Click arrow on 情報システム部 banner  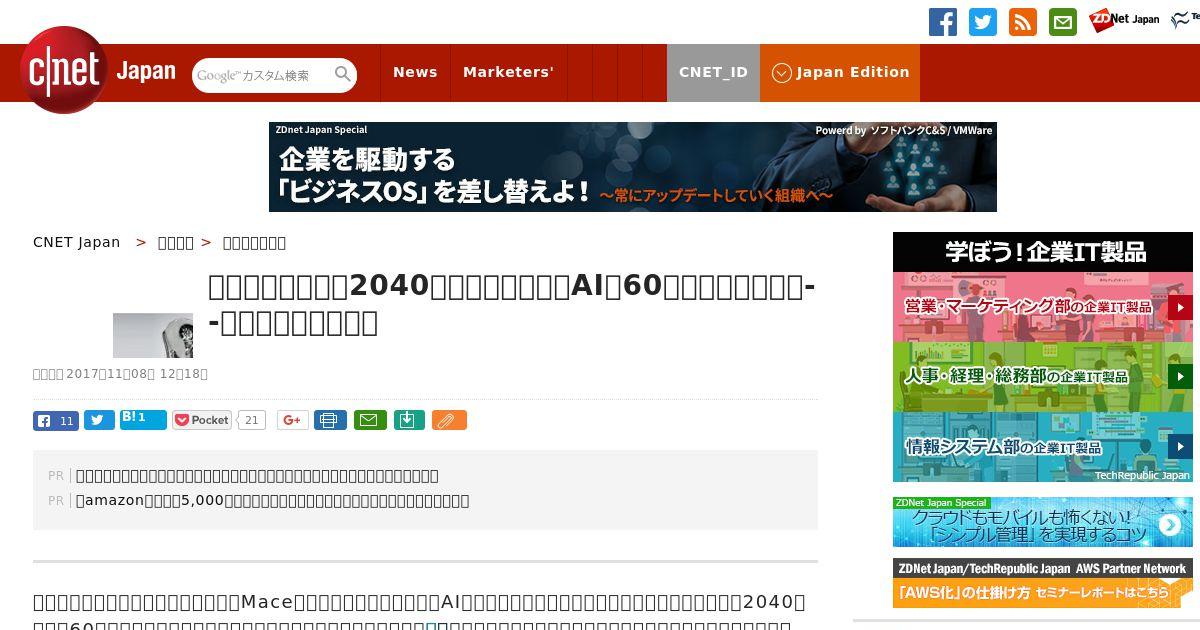pyautogui.click(x=1180, y=447)
